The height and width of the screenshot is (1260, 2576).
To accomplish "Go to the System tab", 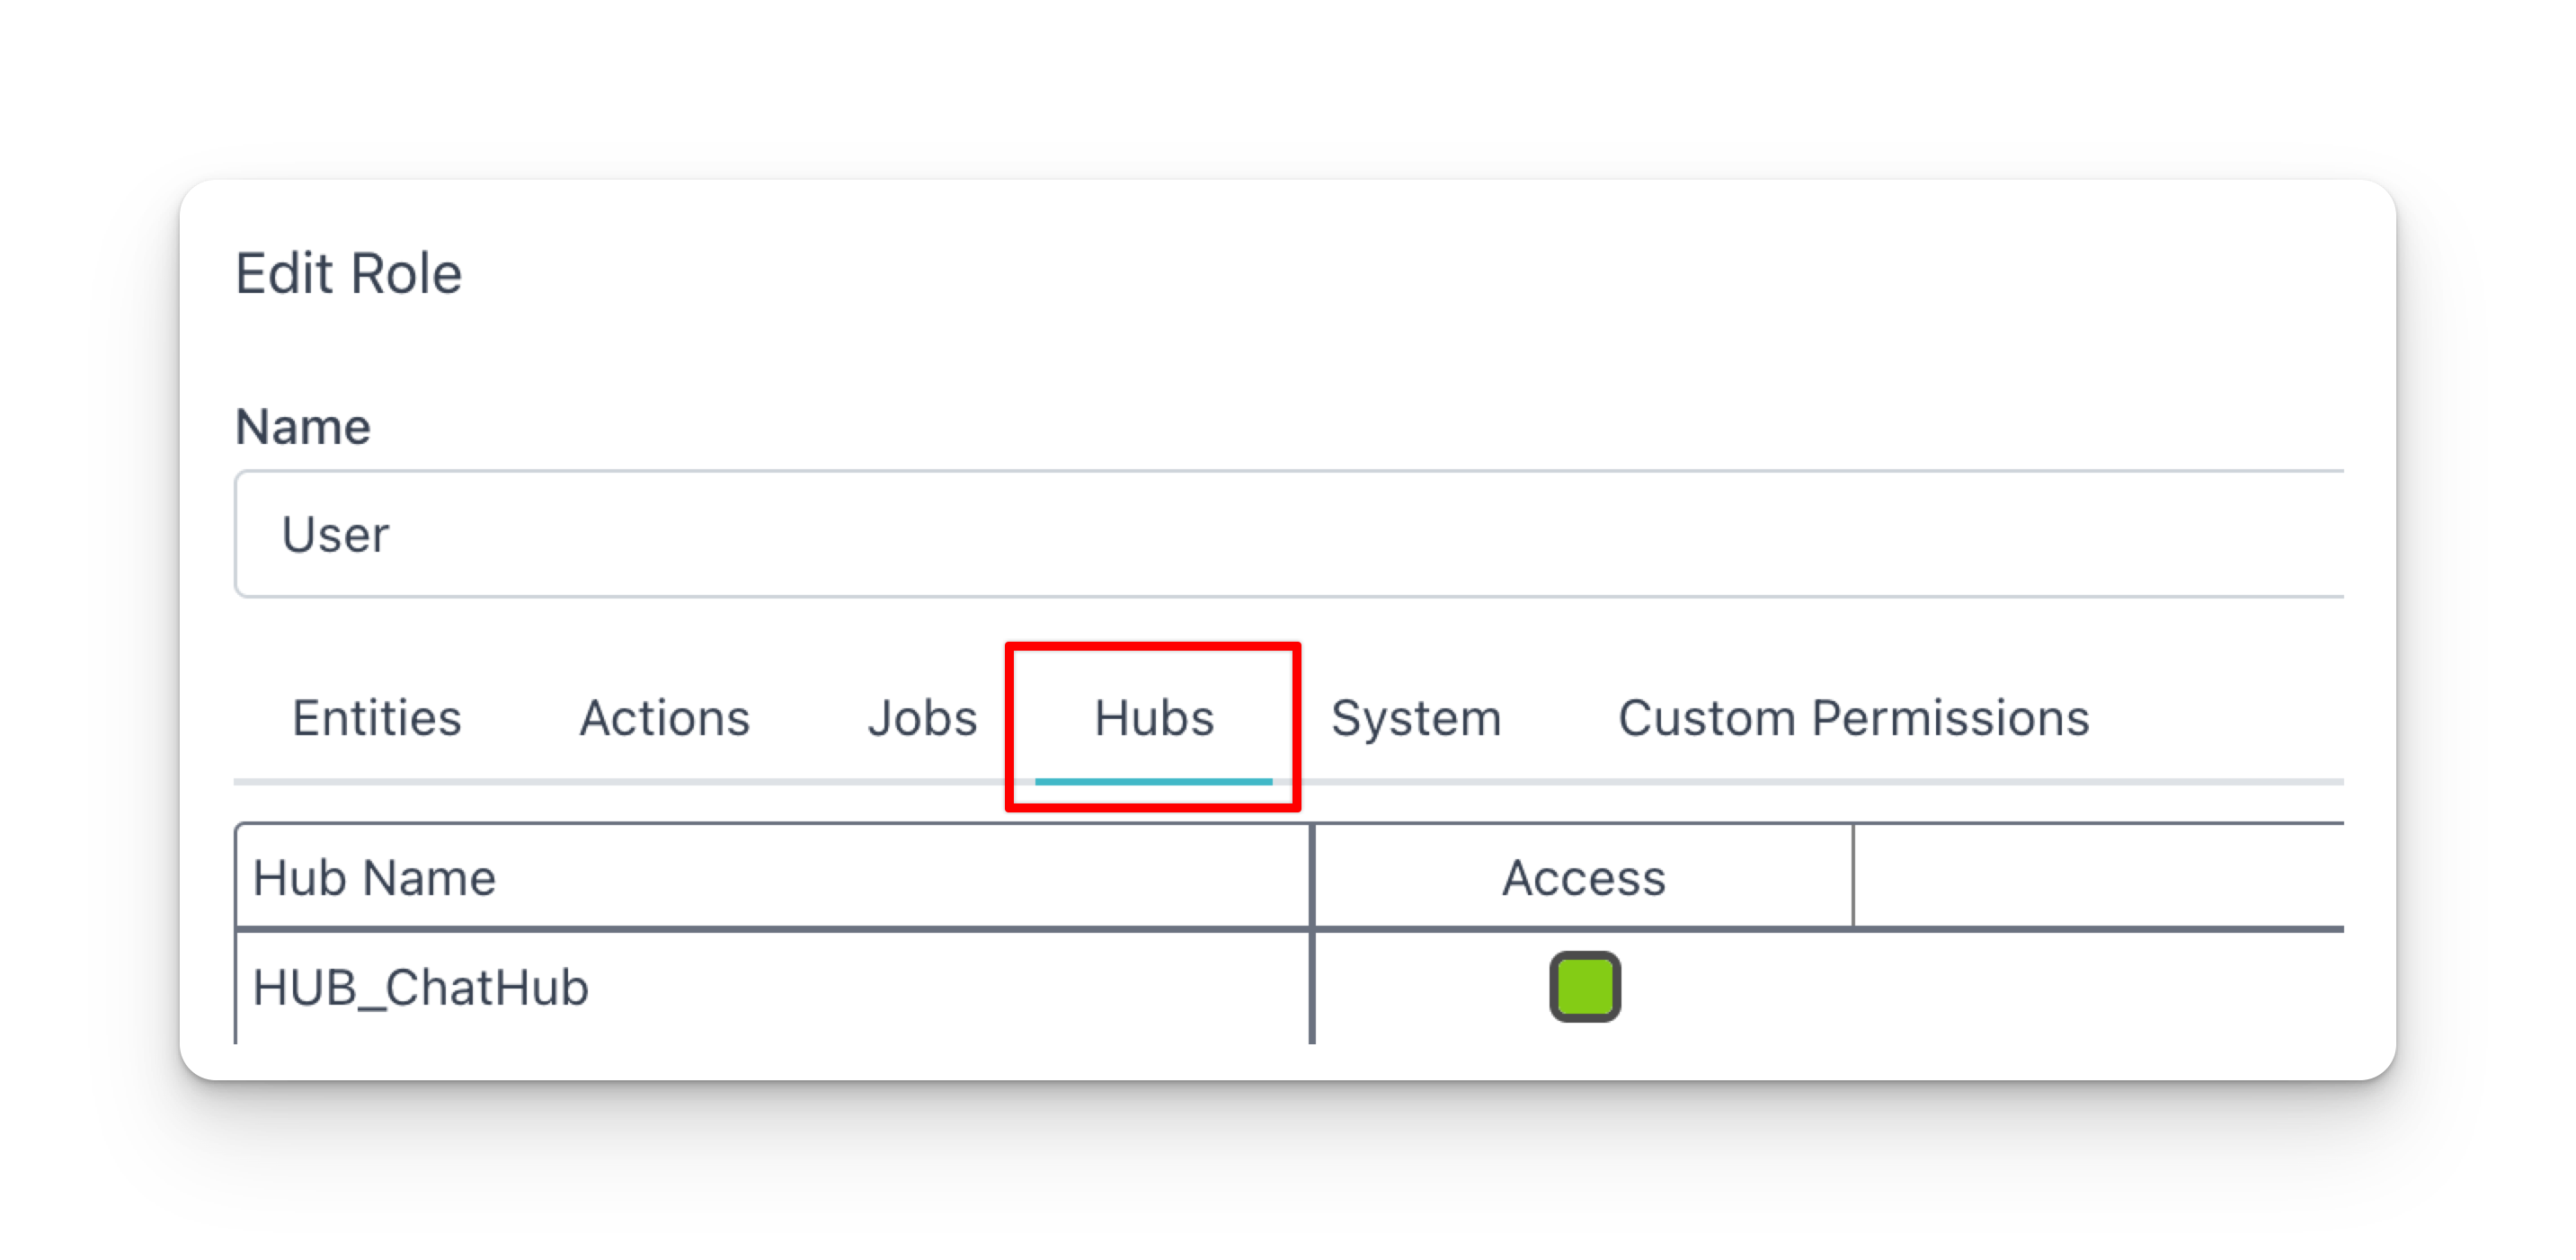I will coord(1416,718).
